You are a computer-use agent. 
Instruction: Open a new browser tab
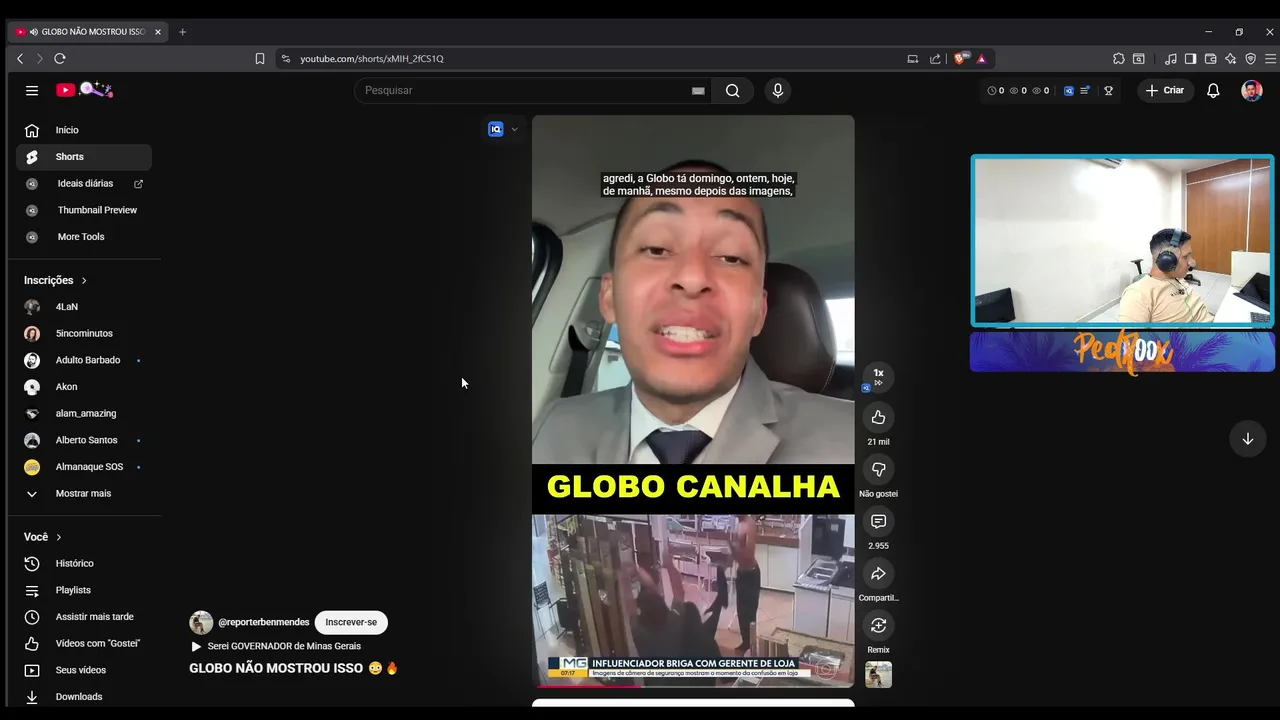click(182, 32)
